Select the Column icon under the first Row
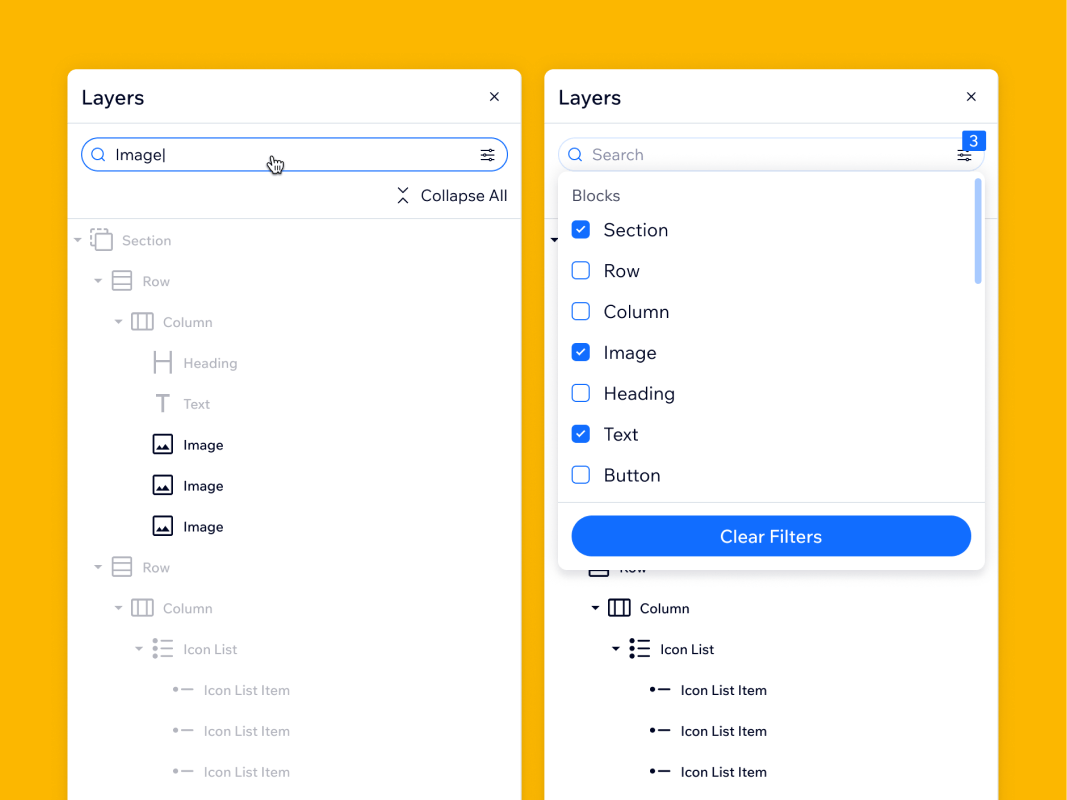The height and width of the screenshot is (800, 1067). point(141,321)
